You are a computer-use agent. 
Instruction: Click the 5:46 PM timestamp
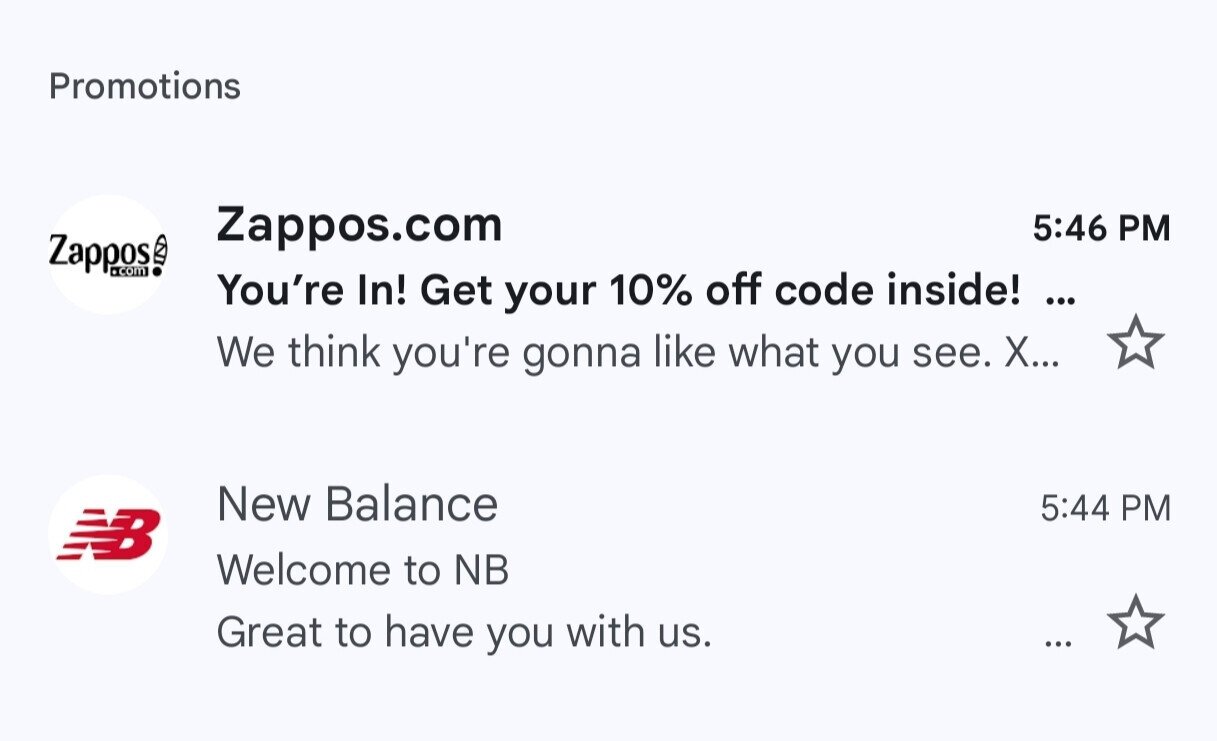[1101, 226]
